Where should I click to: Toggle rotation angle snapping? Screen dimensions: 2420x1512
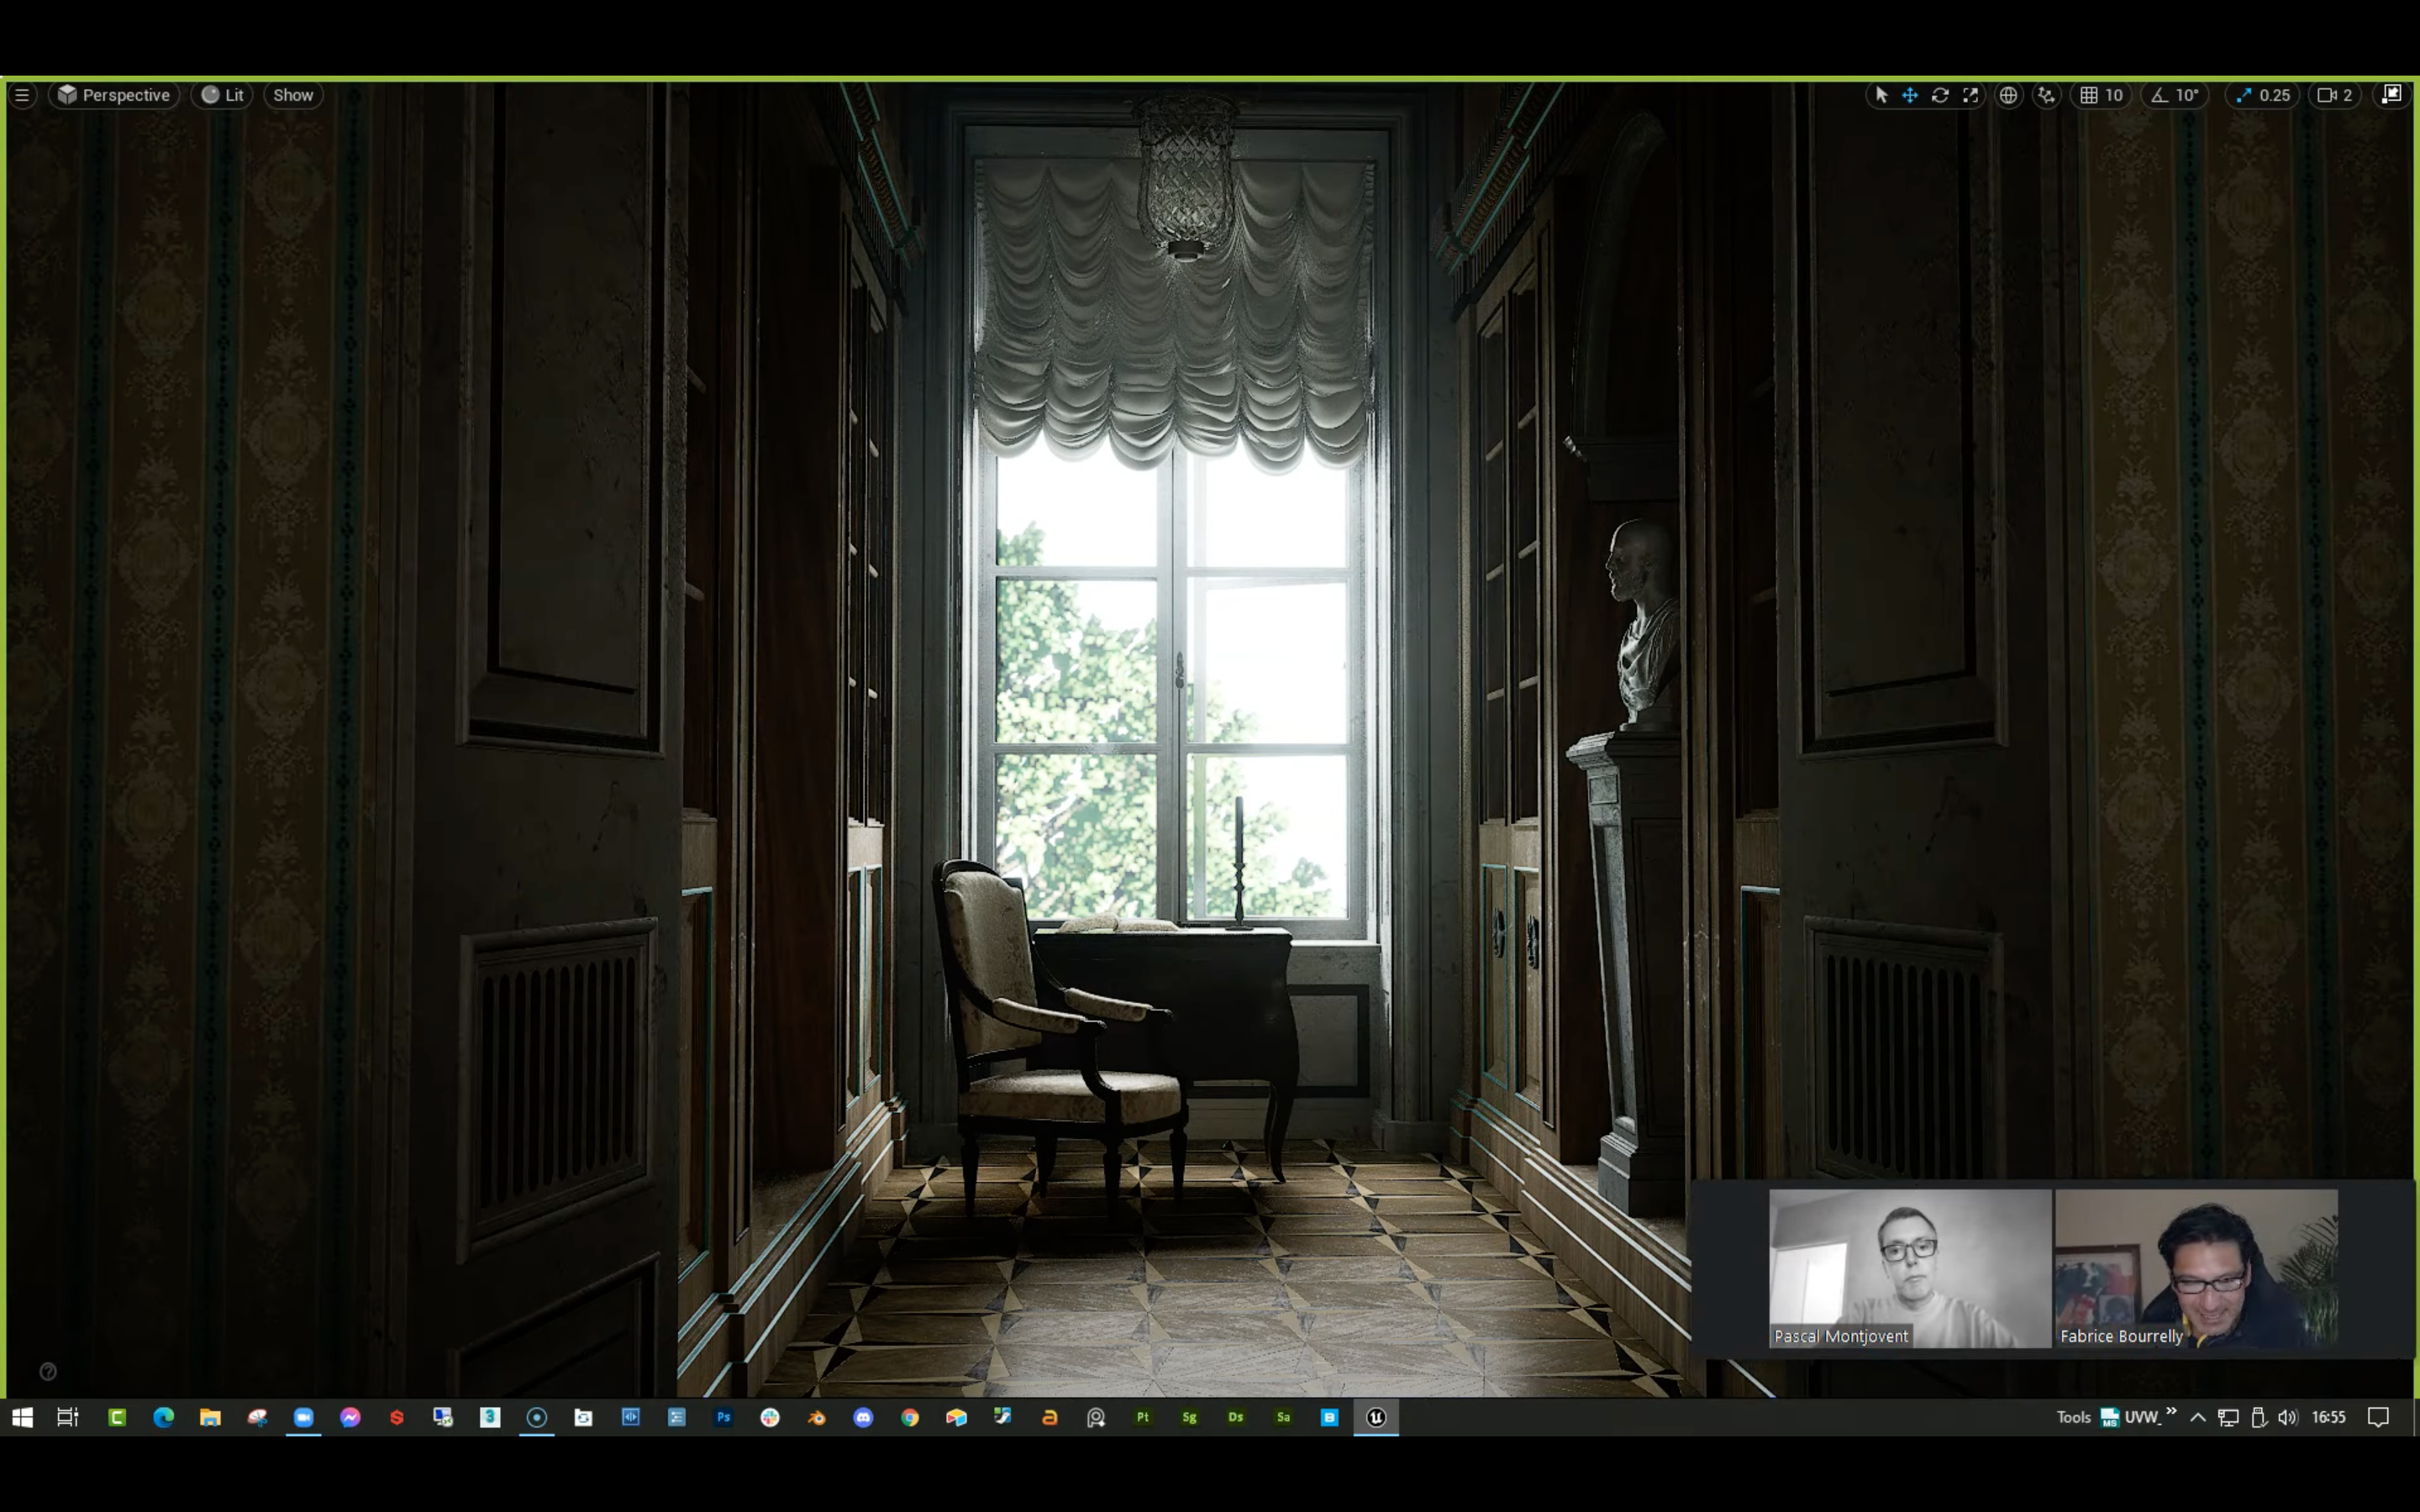(x=2159, y=95)
